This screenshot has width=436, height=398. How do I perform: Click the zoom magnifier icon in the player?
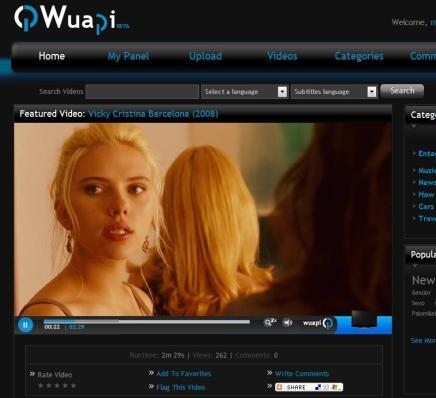pos(270,322)
